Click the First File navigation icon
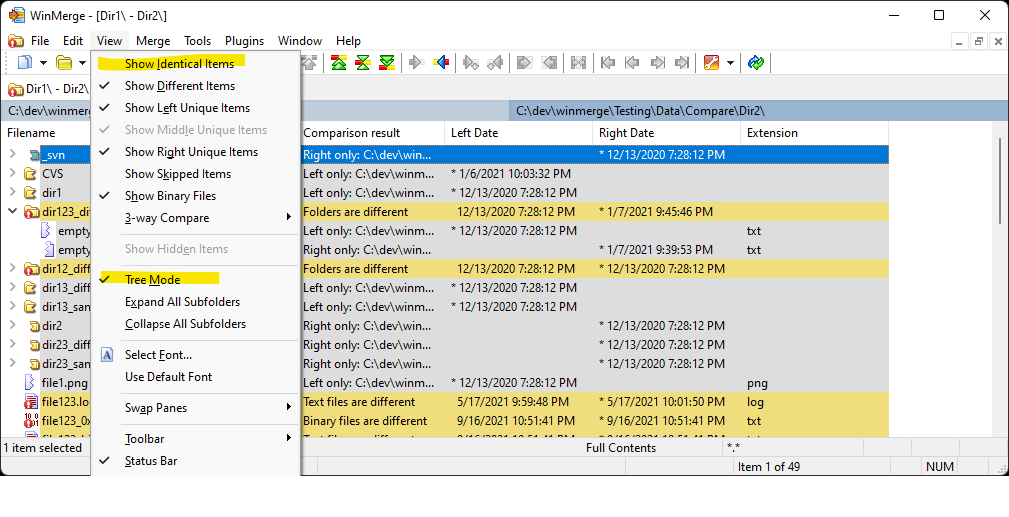This screenshot has width=1009, height=517. coord(608,62)
